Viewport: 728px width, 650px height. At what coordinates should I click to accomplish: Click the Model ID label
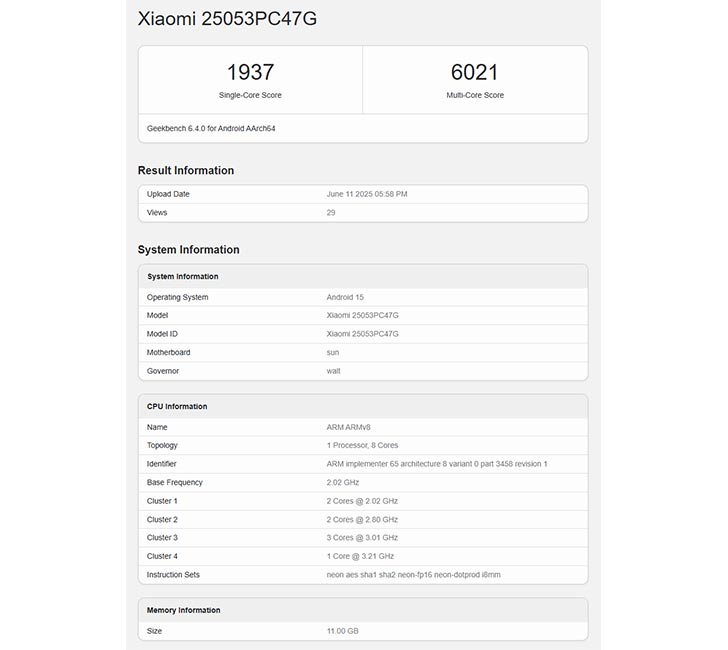click(162, 334)
